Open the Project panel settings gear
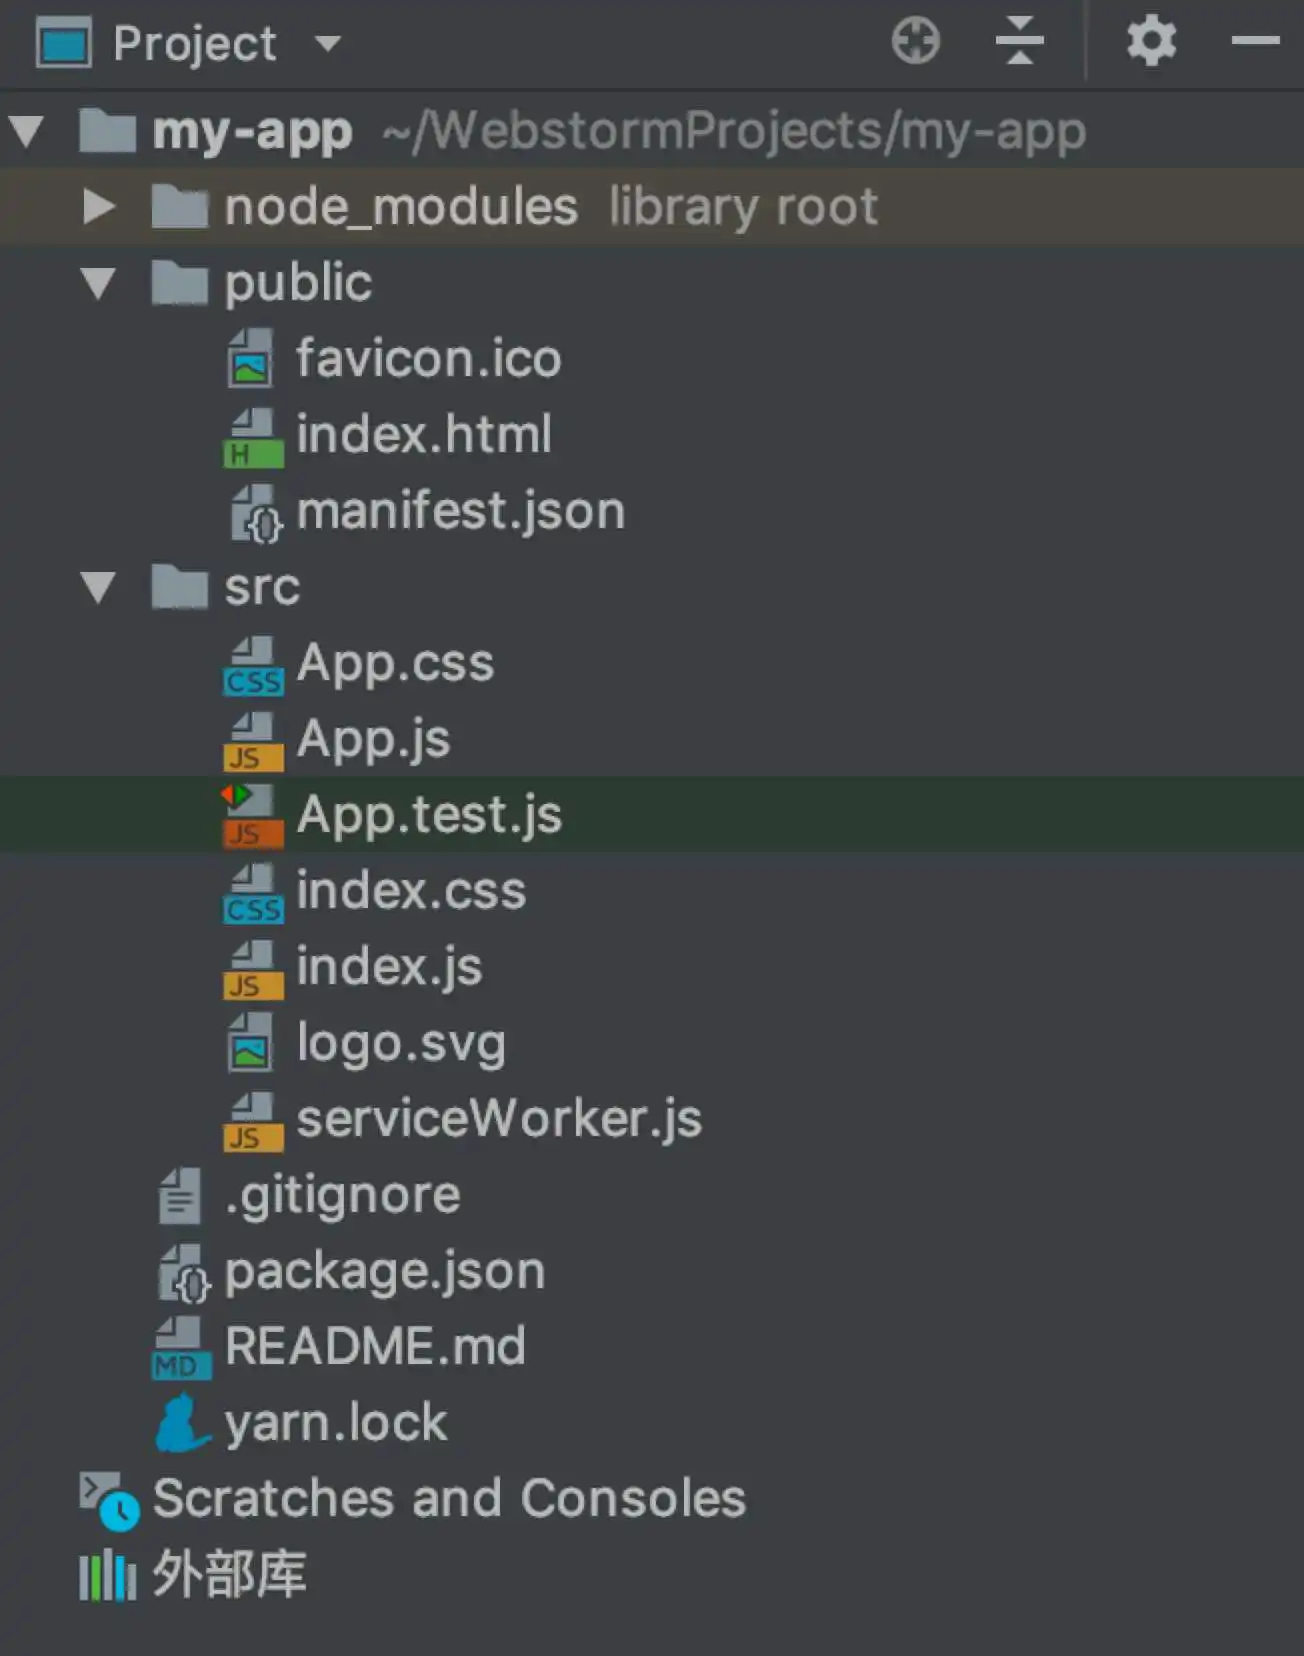 pyautogui.click(x=1151, y=42)
